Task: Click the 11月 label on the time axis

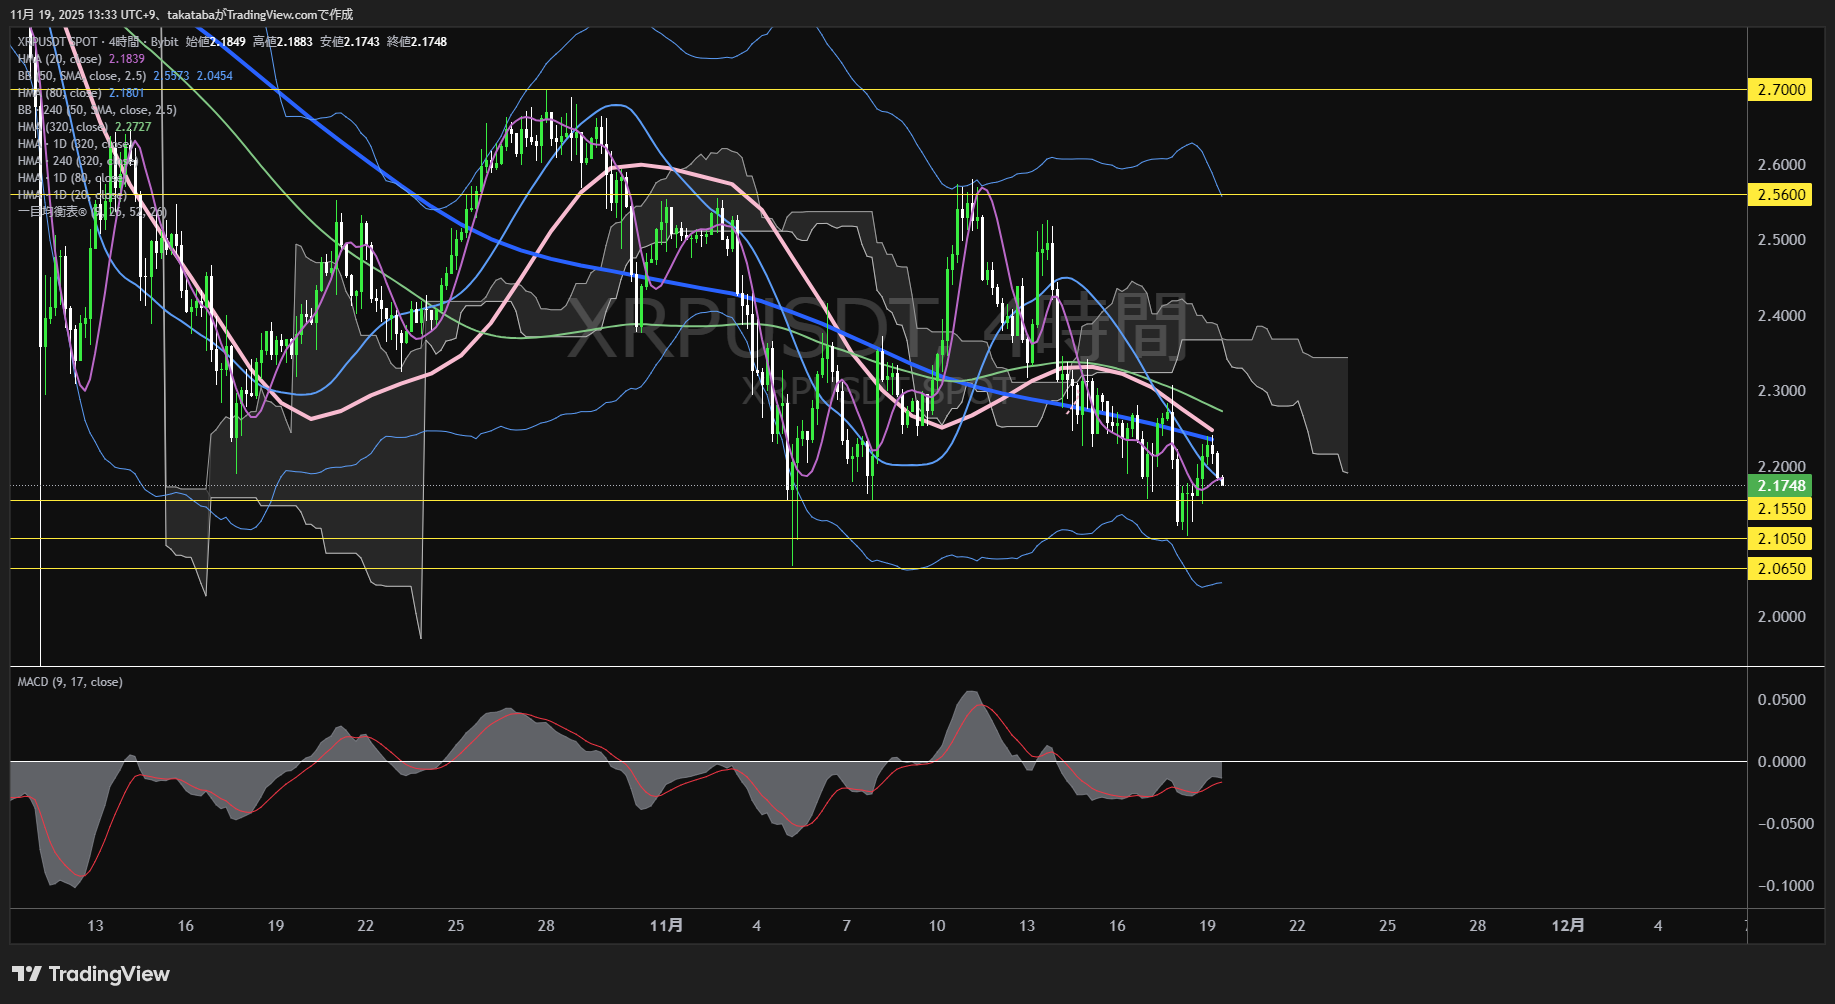Action: pyautogui.click(x=667, y=926)
